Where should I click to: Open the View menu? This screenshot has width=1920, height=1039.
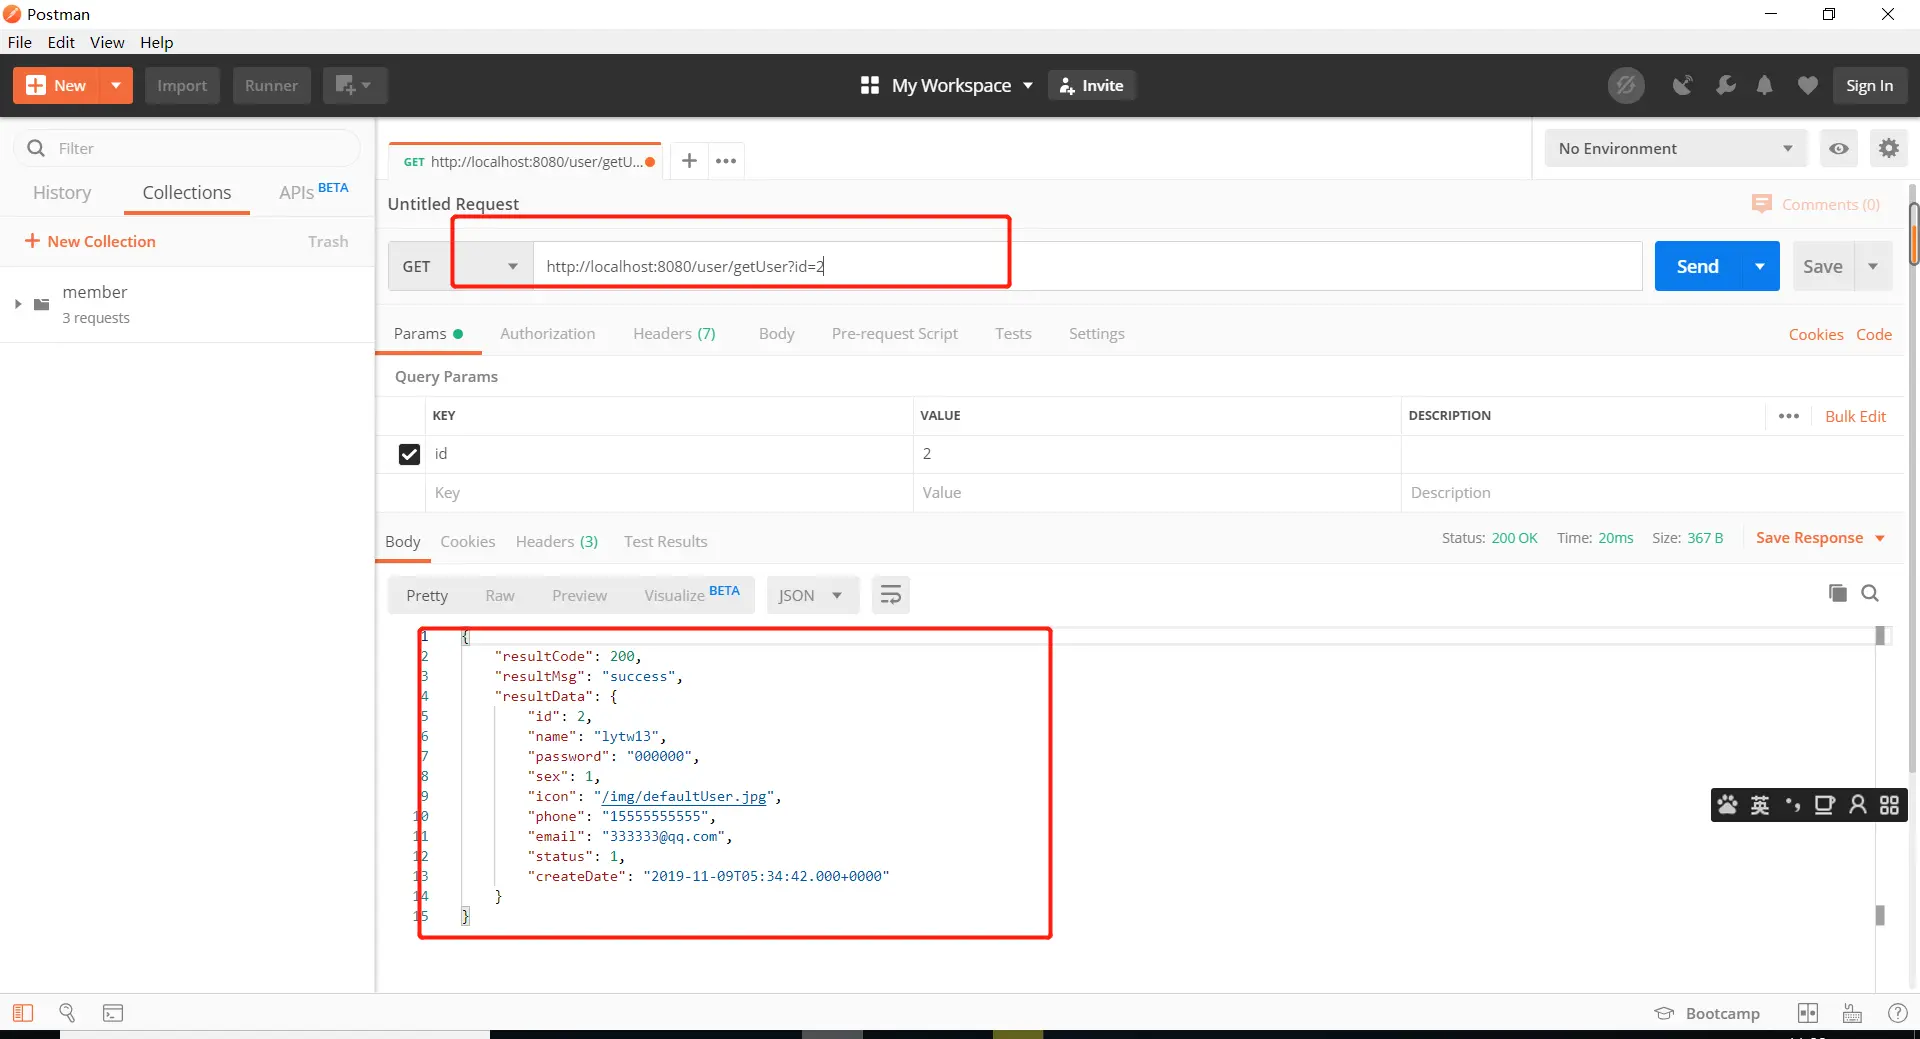click(107, 42)
